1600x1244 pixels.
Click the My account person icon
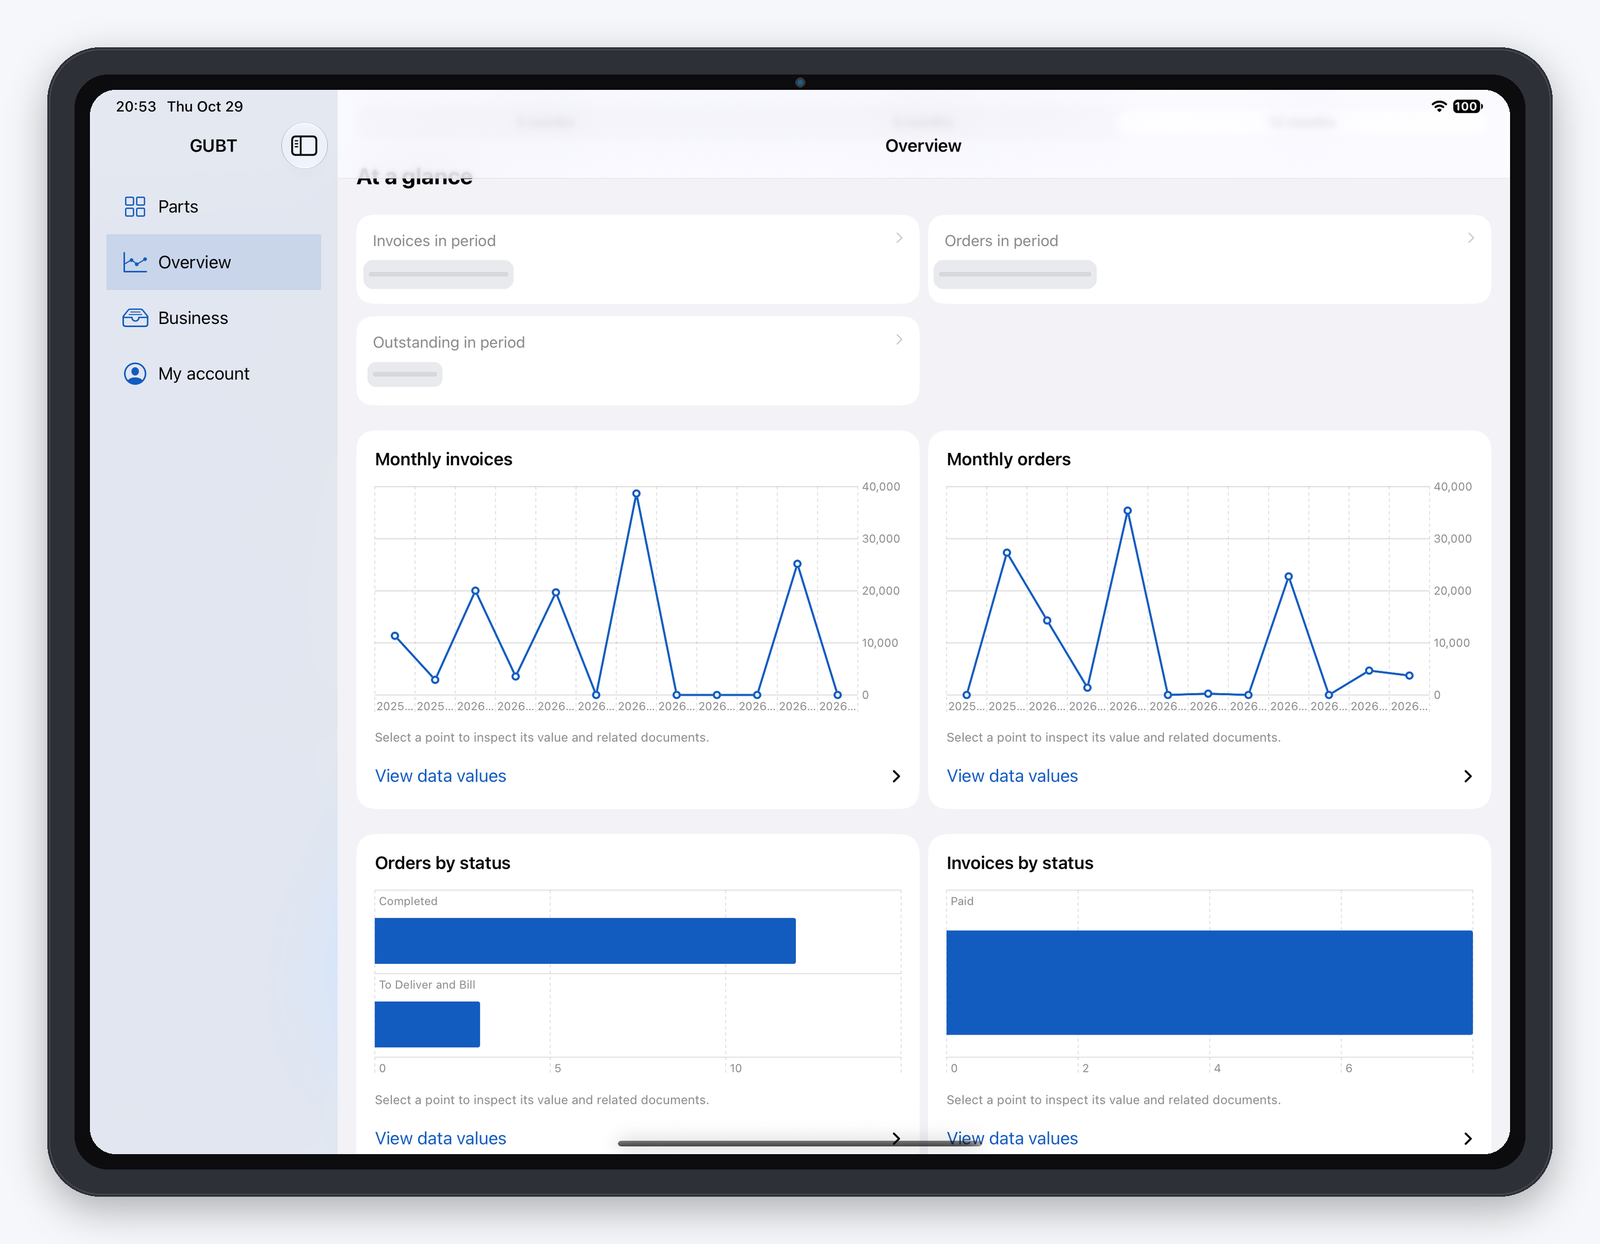pyautogui.click(x=135, y=374)
